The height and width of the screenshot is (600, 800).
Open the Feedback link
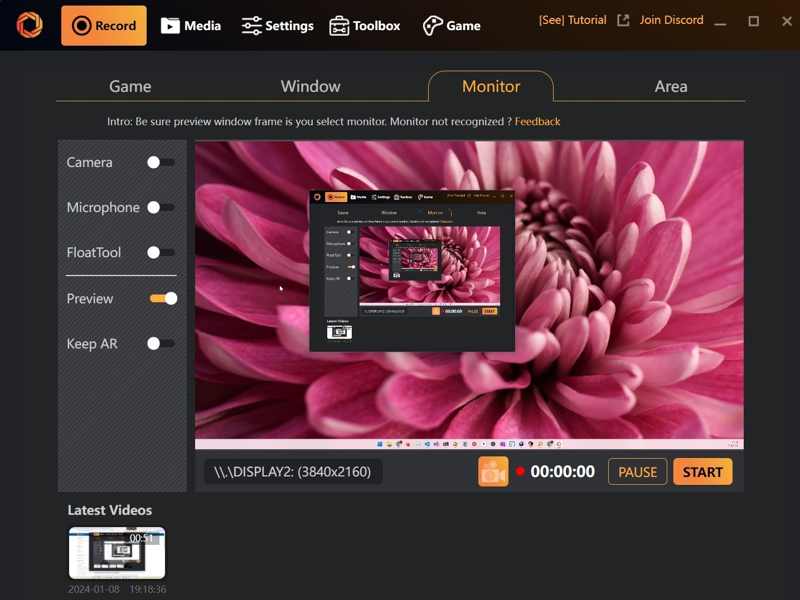[x=537, y=121]
